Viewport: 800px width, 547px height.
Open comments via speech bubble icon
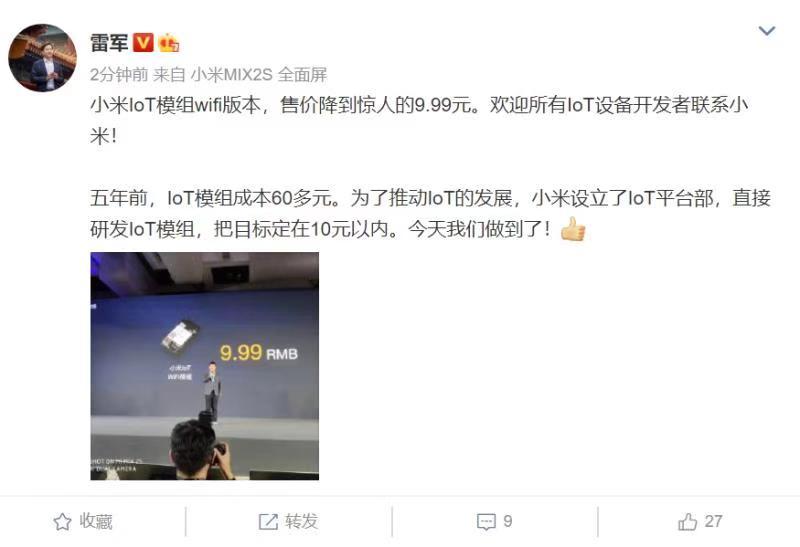[486, 521]
